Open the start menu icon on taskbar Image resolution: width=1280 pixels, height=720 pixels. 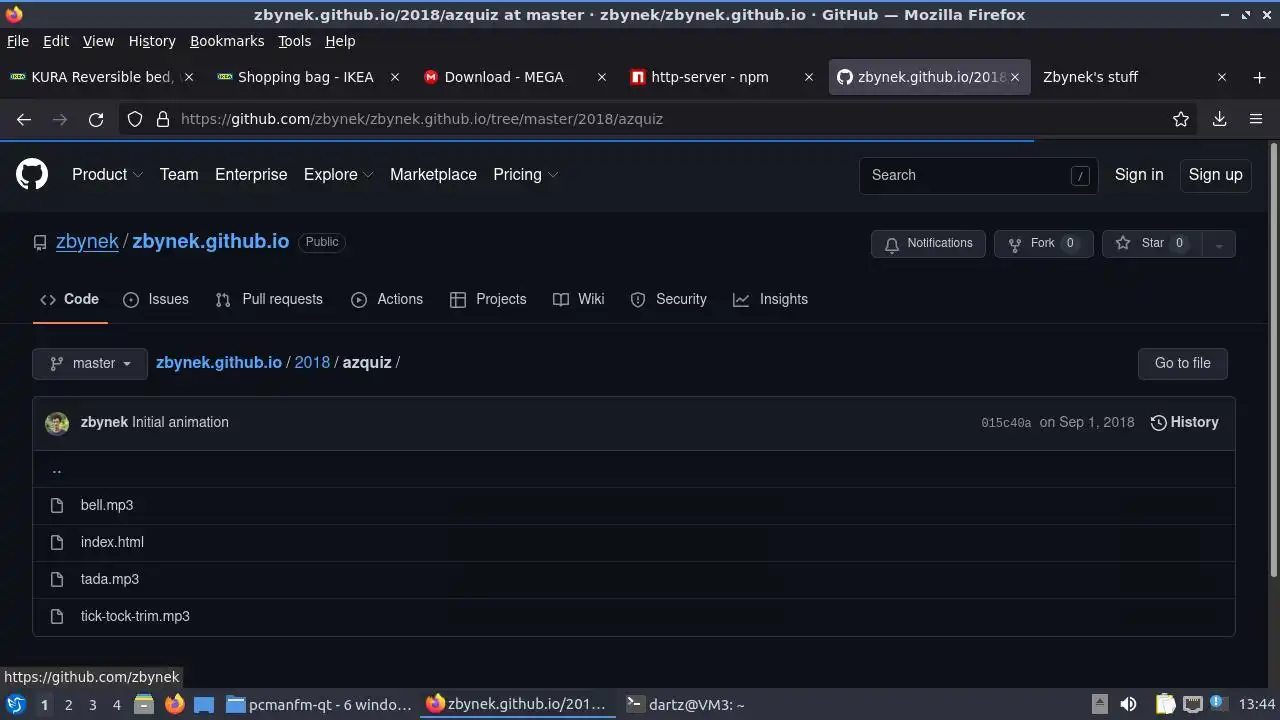click(15, 704)
